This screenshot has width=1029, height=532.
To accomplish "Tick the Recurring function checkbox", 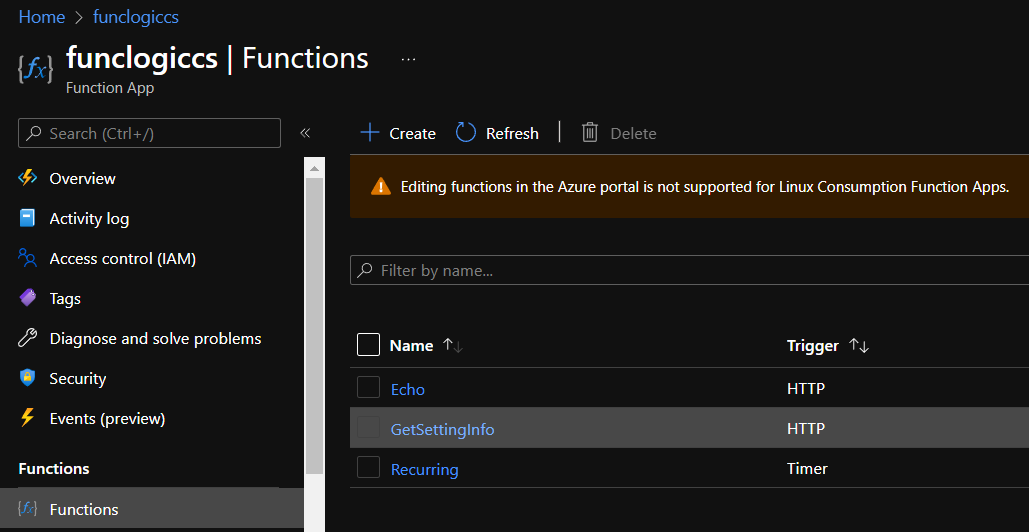I will [x=368, y=468].
